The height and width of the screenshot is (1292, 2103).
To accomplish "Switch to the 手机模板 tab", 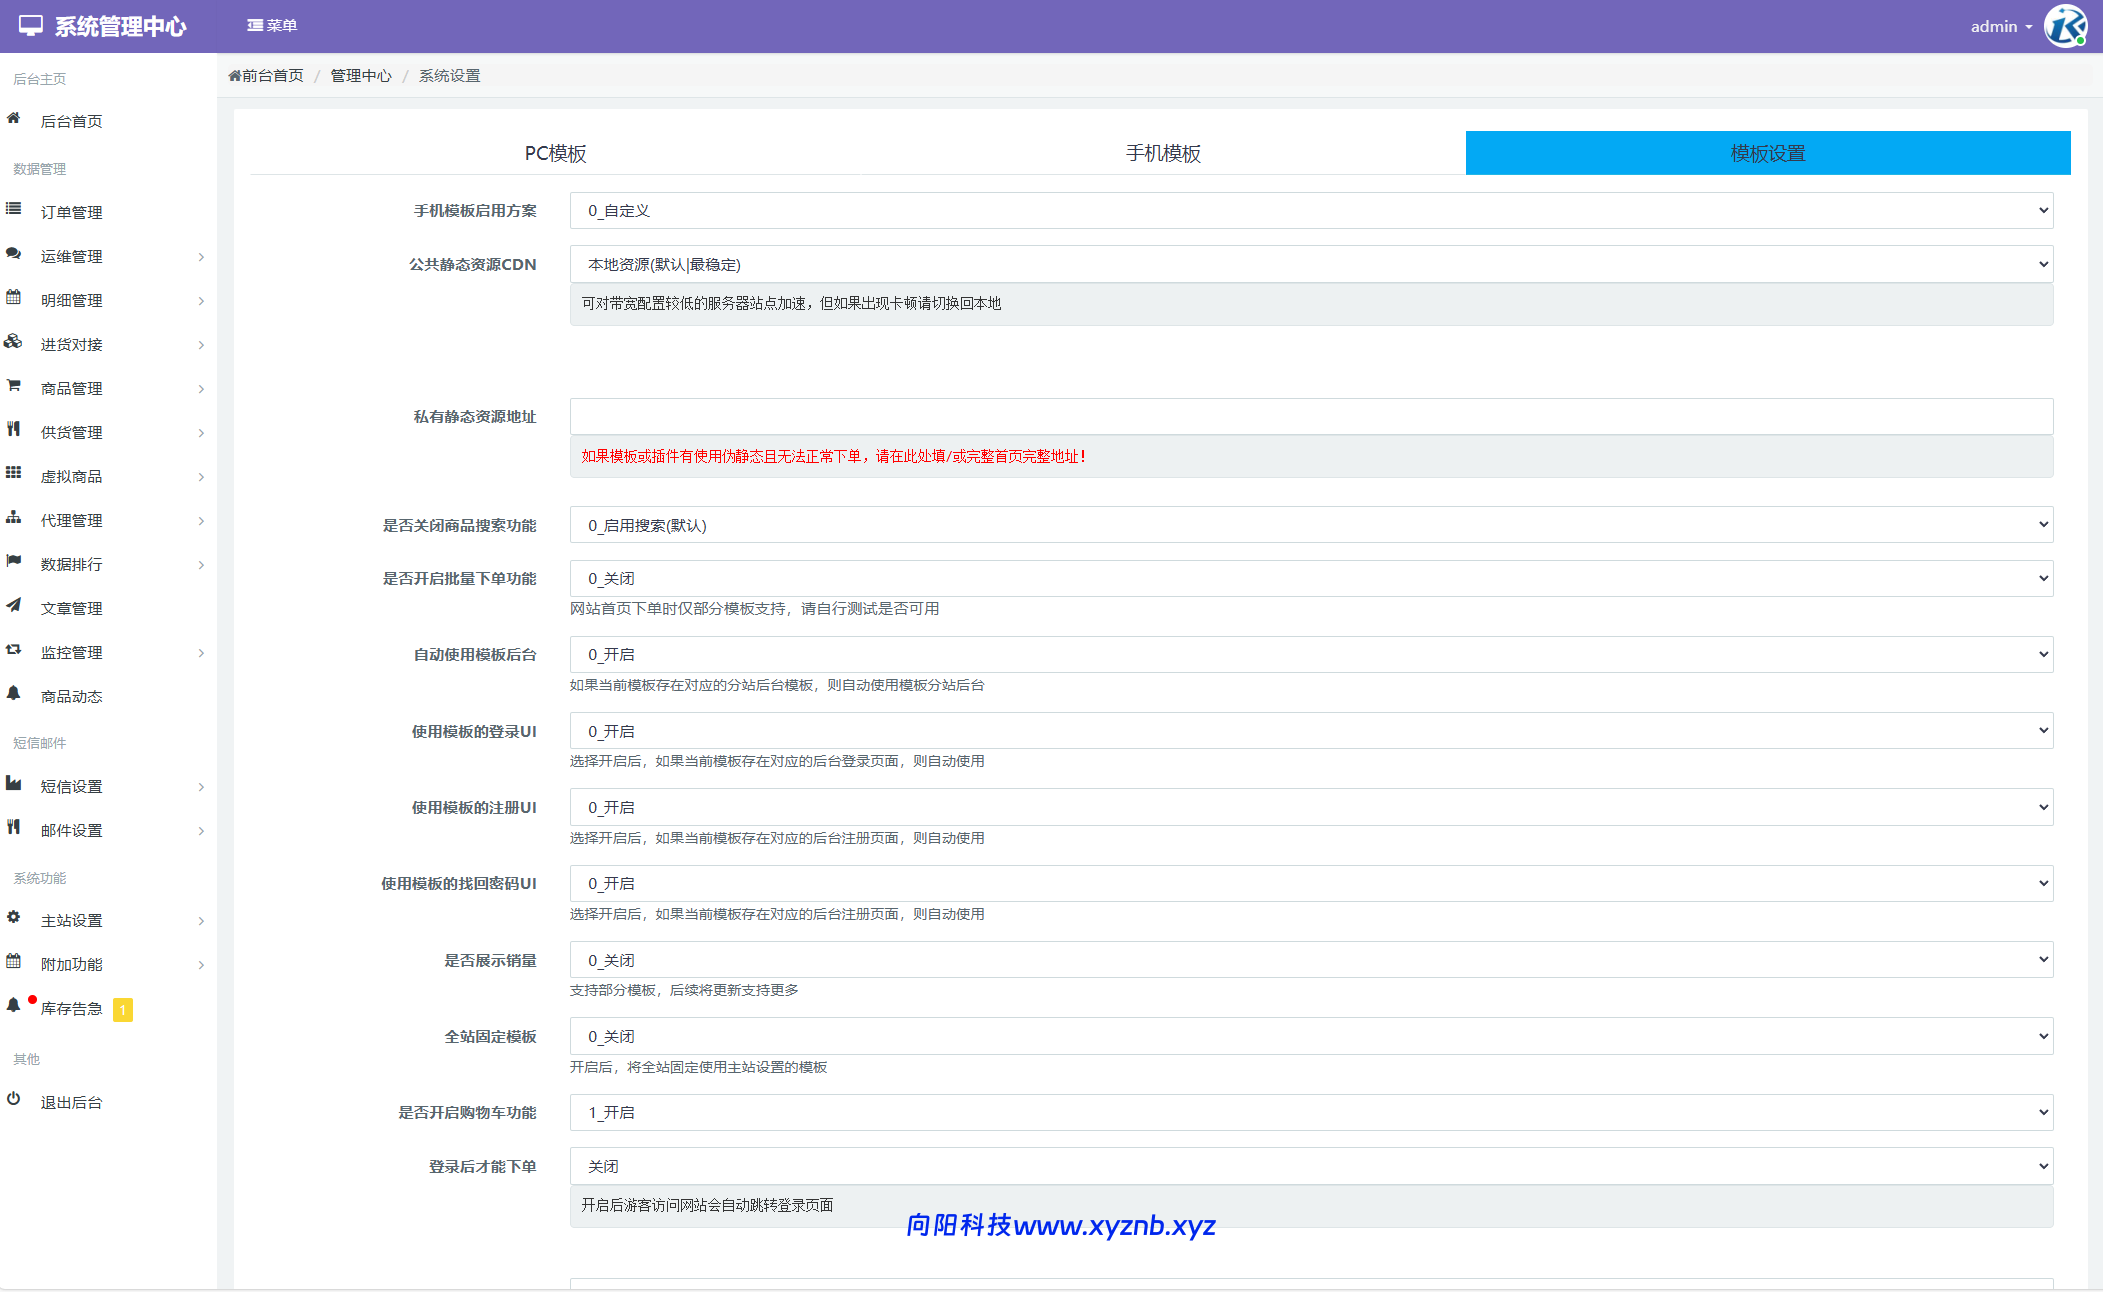I will [x=1163, y=152].
